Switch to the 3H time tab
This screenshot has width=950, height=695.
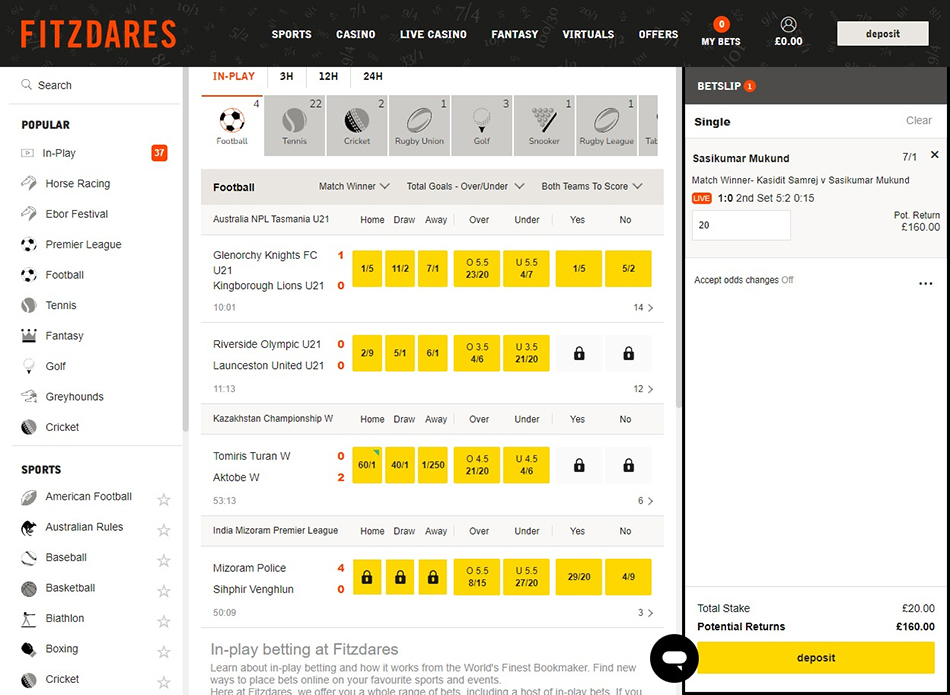point(286,76)
